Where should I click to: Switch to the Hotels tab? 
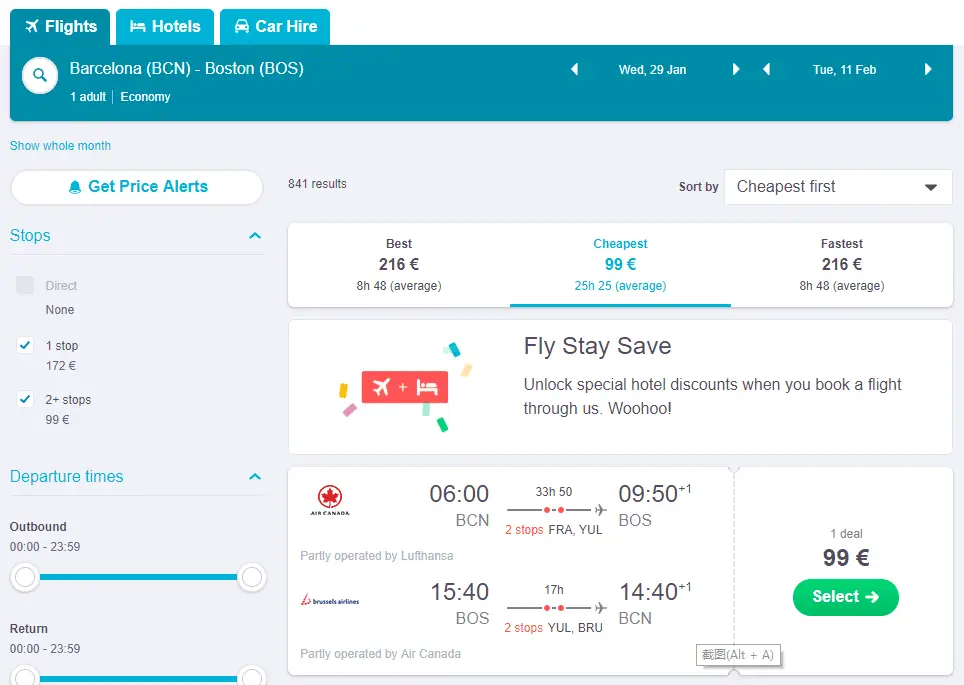point(165,27)
